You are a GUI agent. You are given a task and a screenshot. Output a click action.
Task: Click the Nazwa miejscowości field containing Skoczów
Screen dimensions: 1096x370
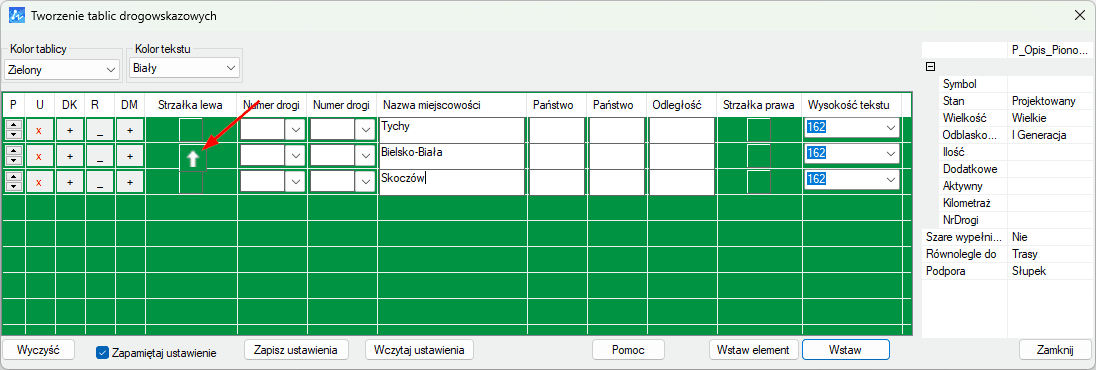point(452,182)
